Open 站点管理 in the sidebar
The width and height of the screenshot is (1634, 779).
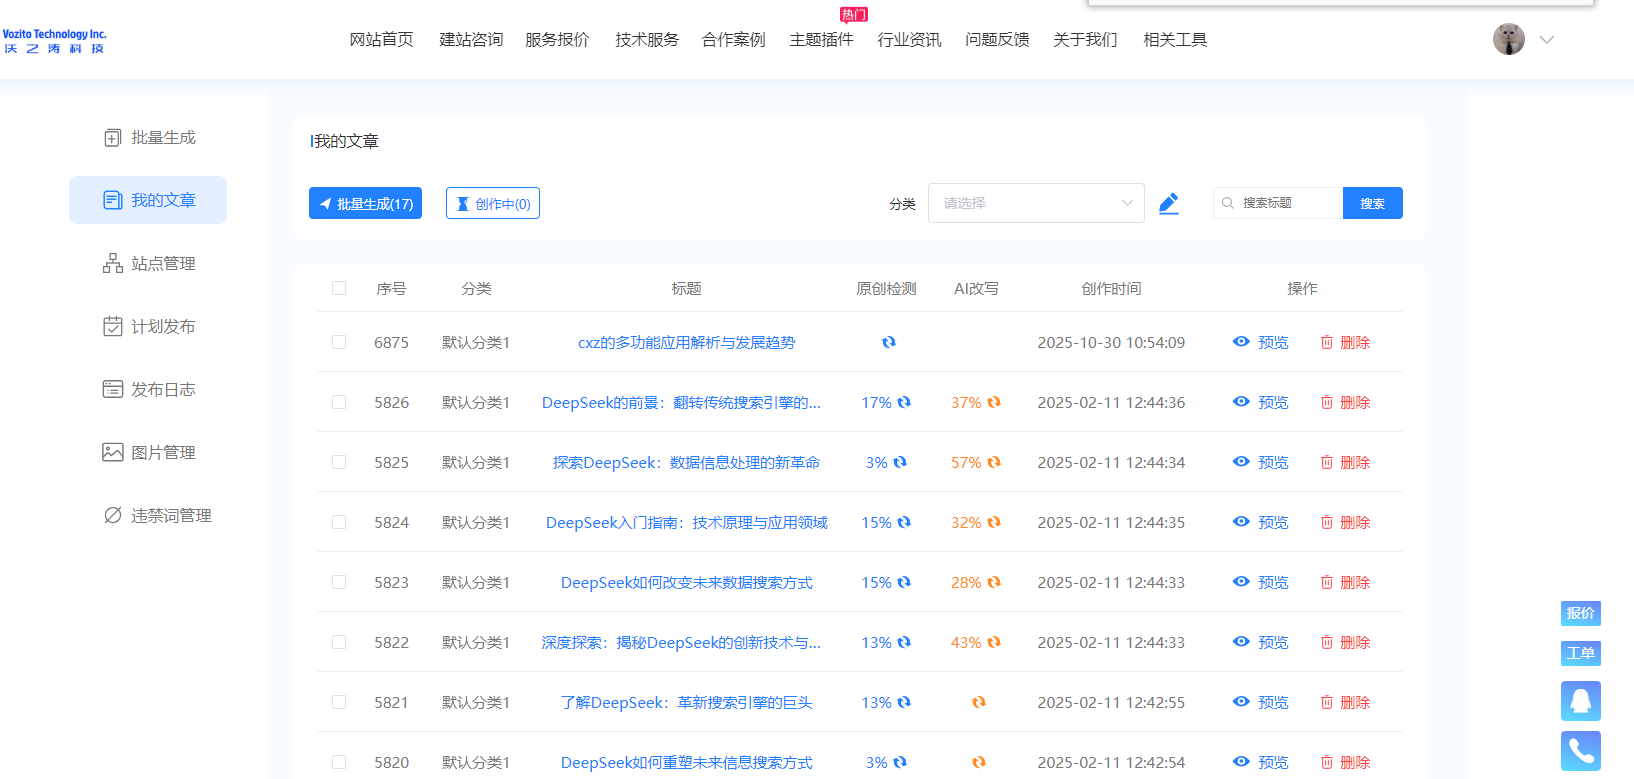pyautogui.click(x=148, y=263)
